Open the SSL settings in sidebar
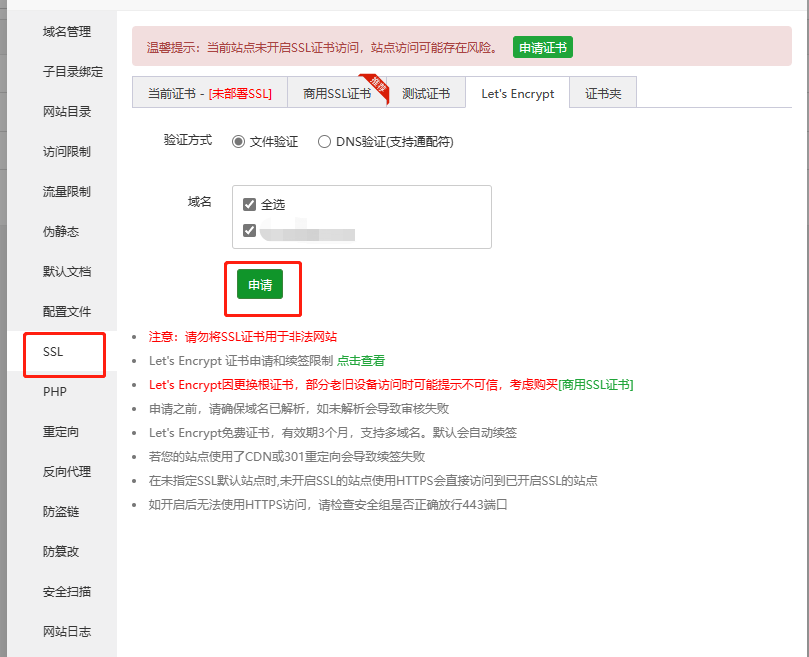The image size is (809, 657). coord(53,352)
